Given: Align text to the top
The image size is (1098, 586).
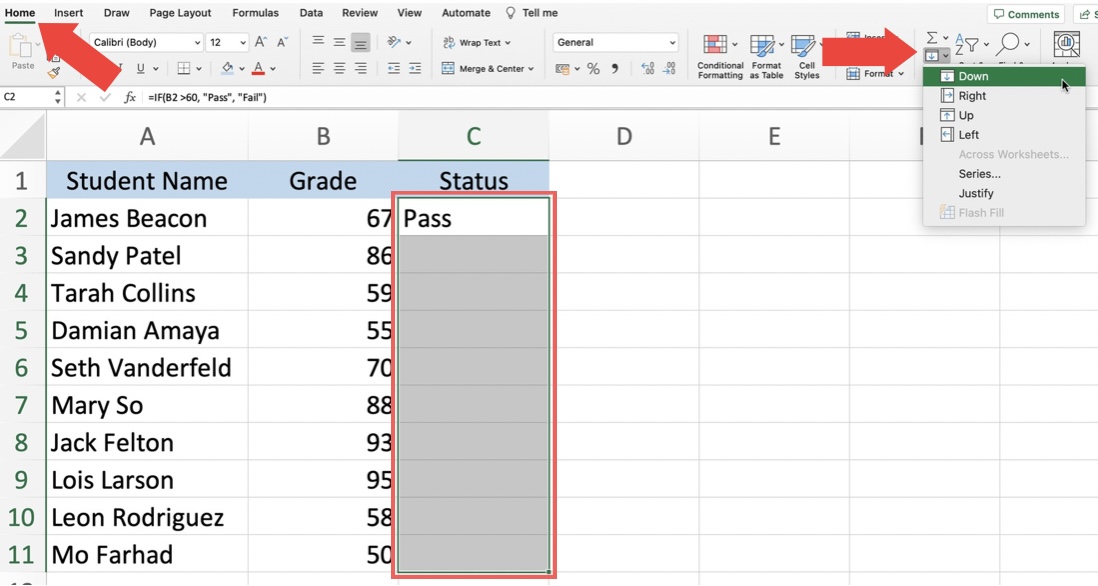Looking at the screenshot, I should pos(318,42).
